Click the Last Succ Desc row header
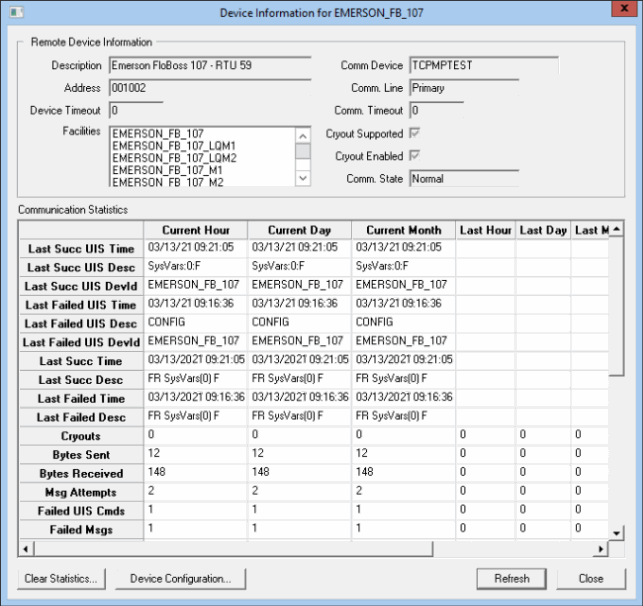This screenshot has width=643, height=606. pos(81,380)
